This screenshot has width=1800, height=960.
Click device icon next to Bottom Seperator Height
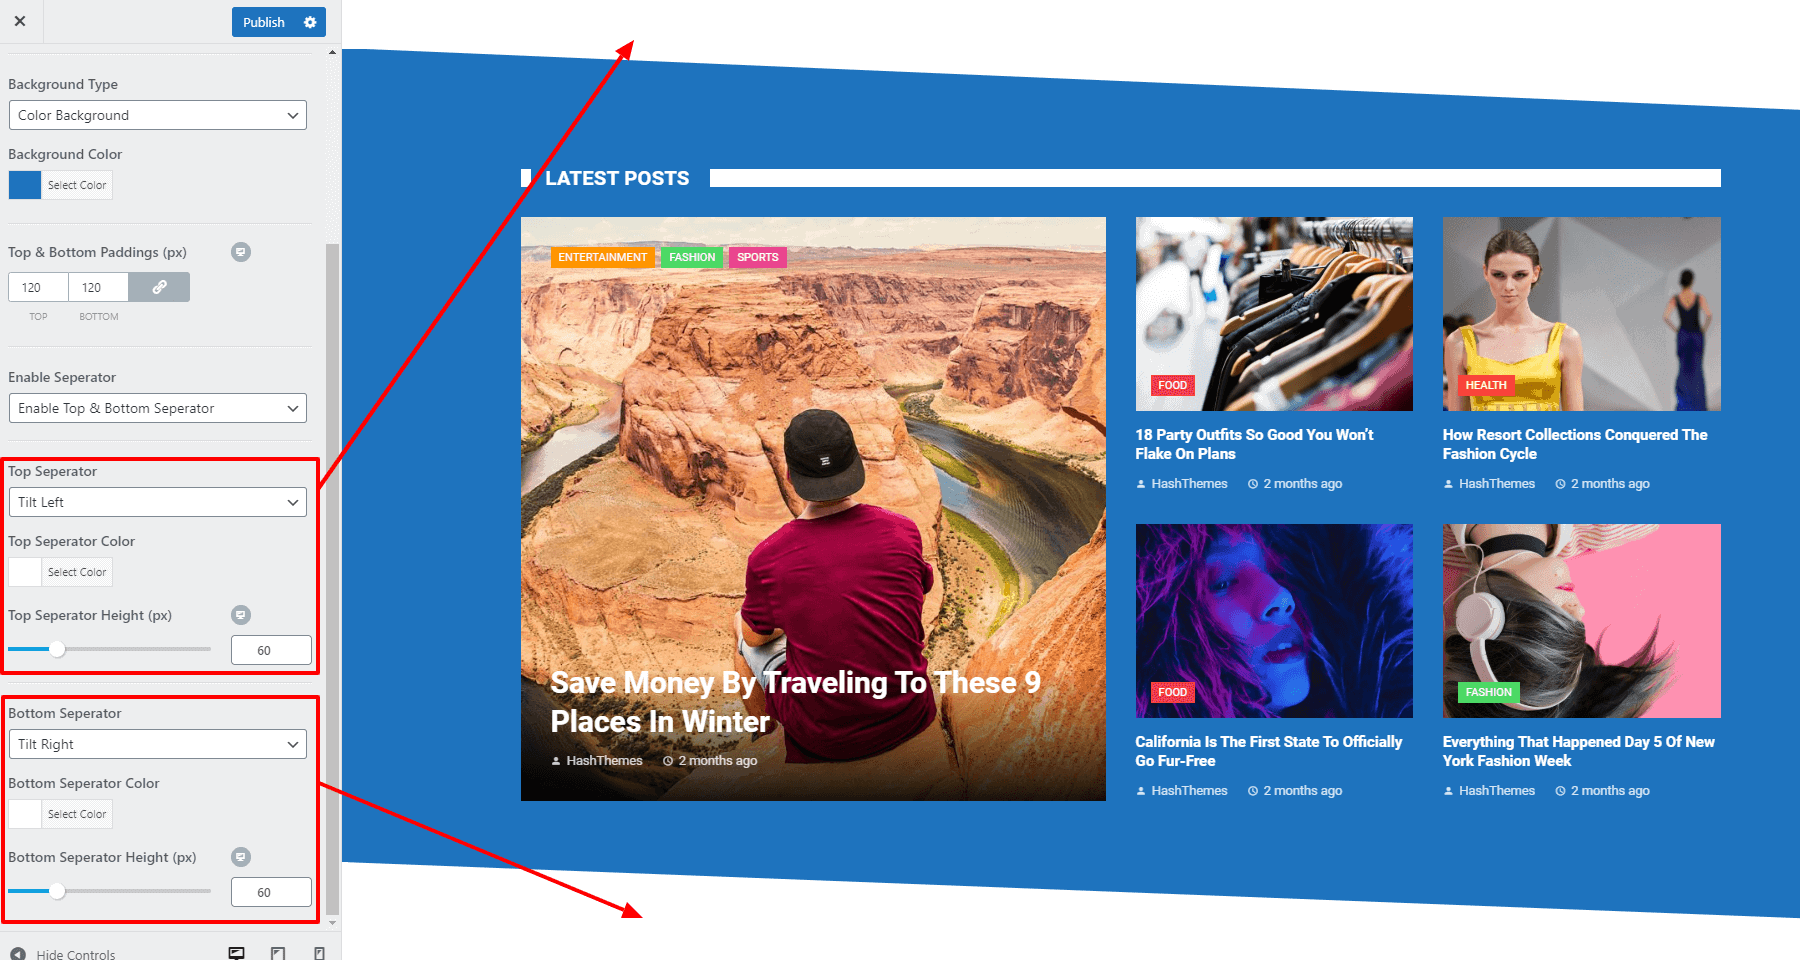[241, 857]
